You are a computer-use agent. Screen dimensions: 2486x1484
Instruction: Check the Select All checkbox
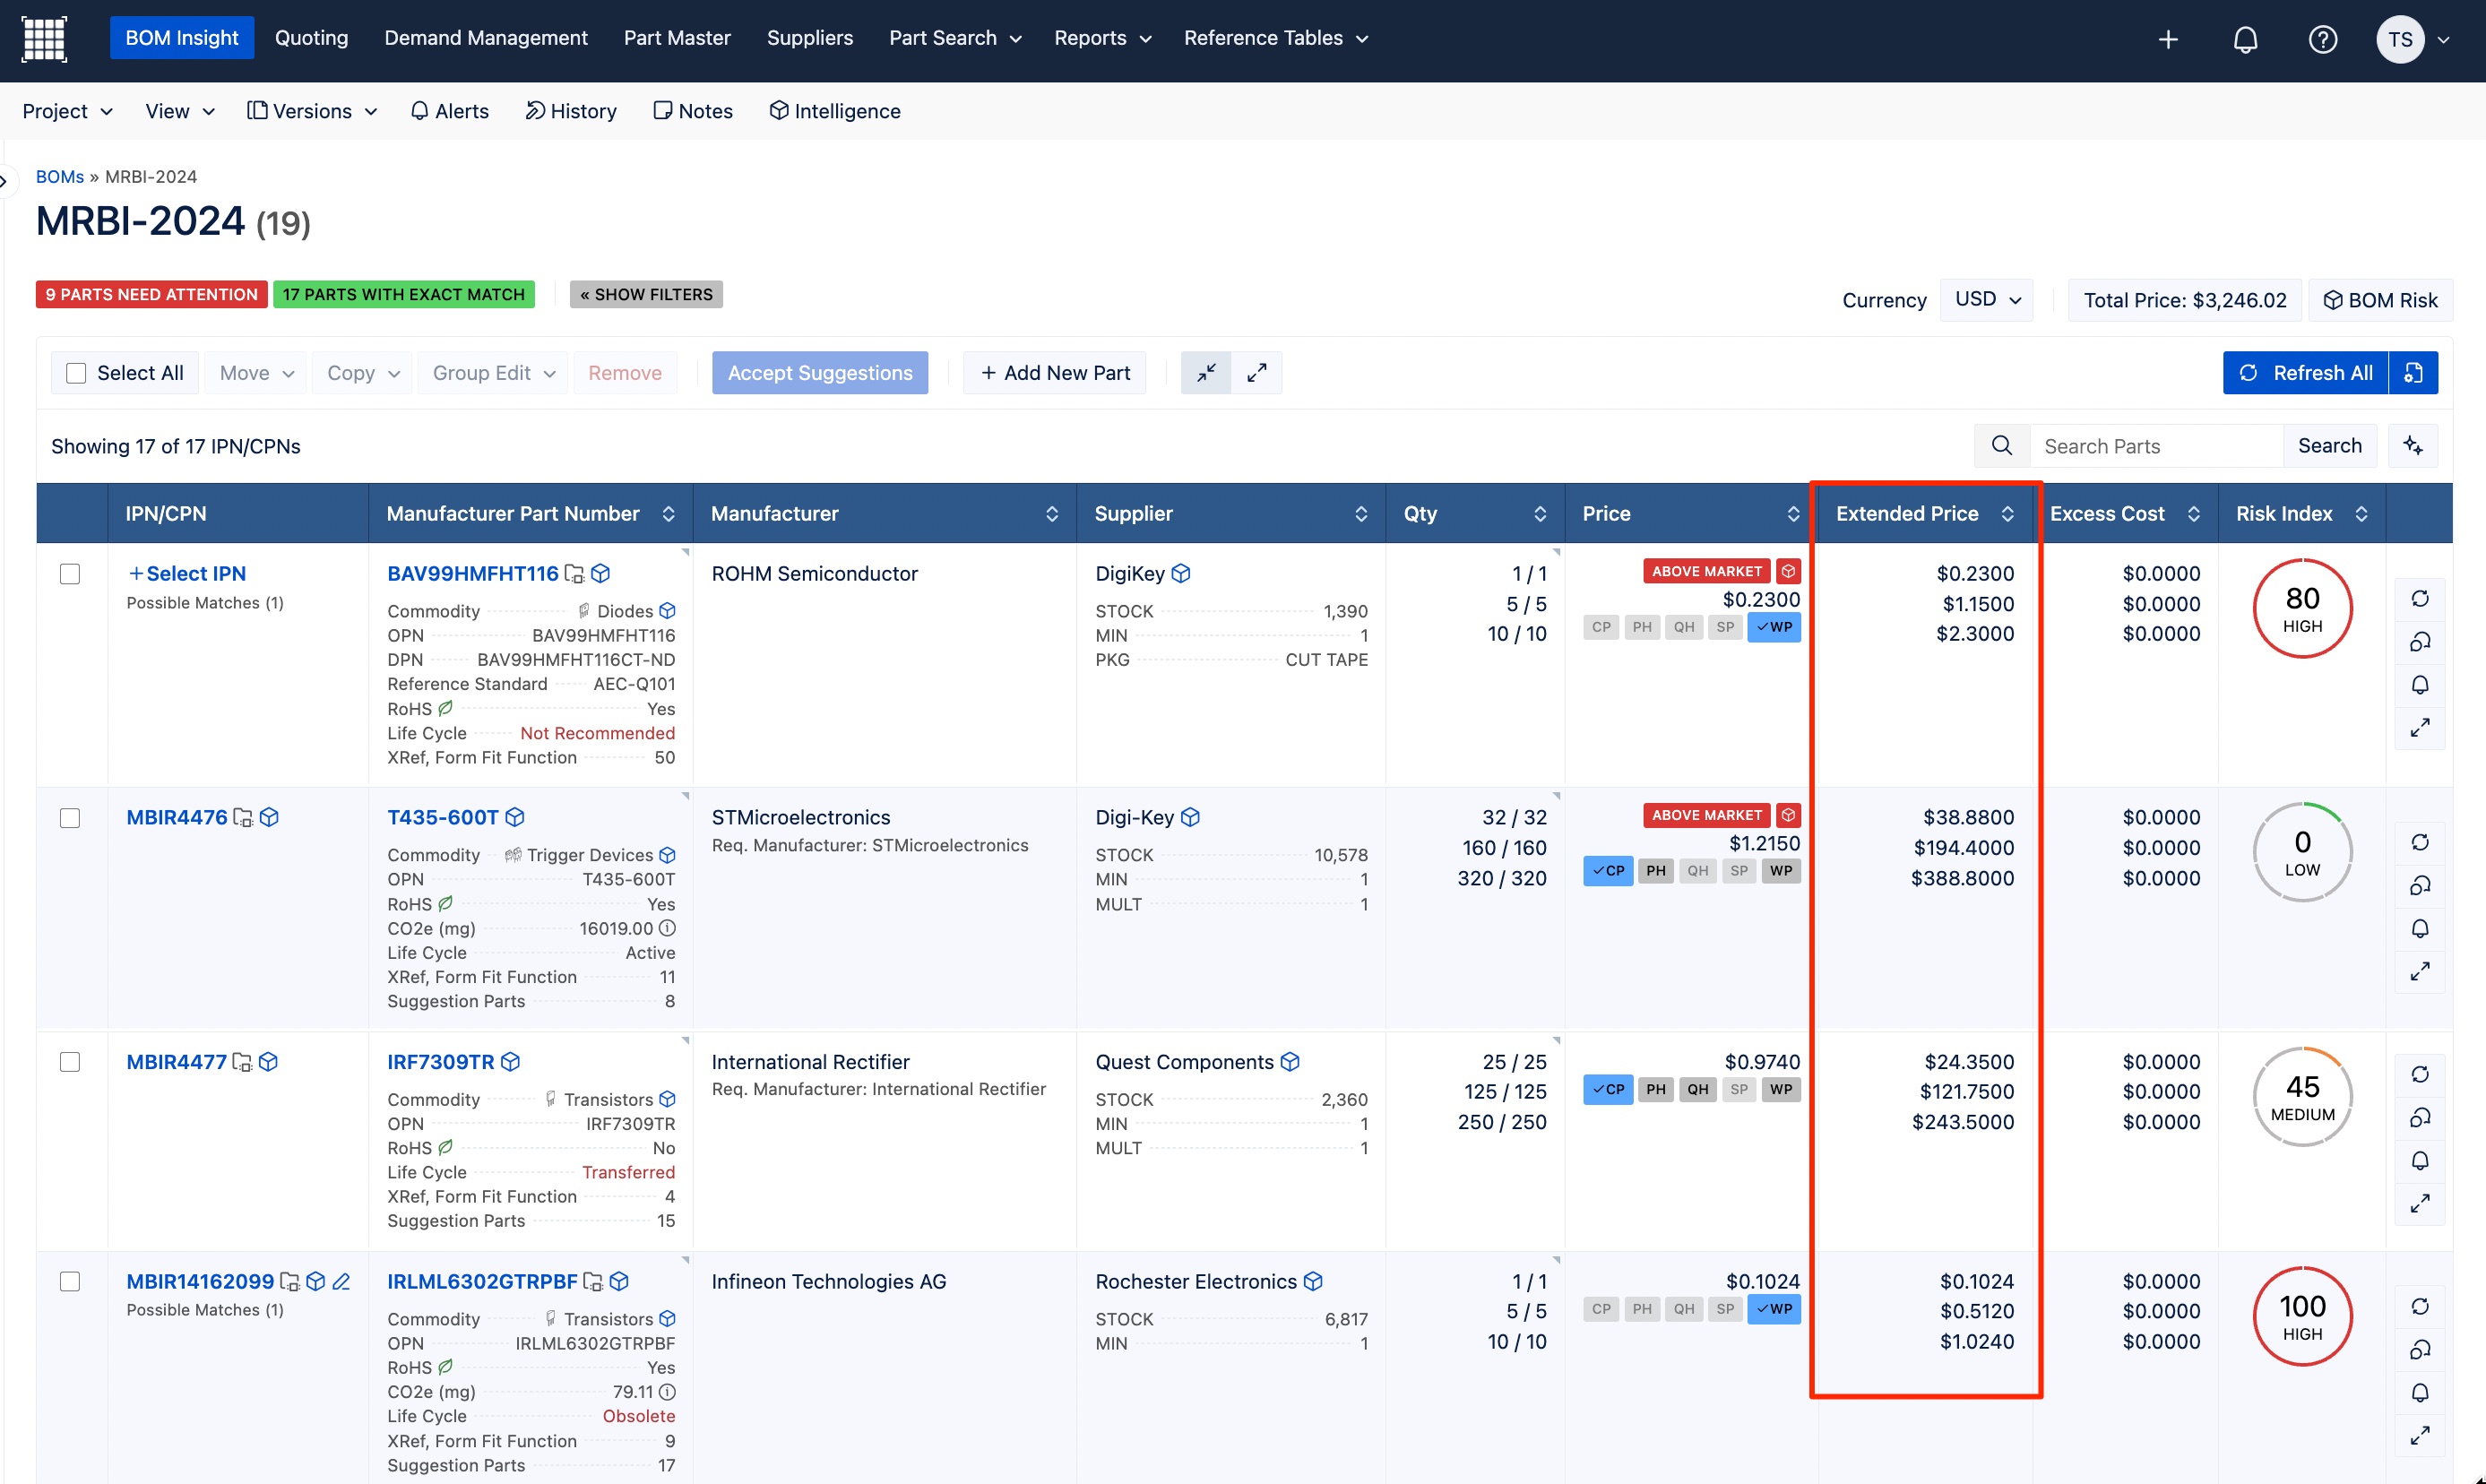76,372
